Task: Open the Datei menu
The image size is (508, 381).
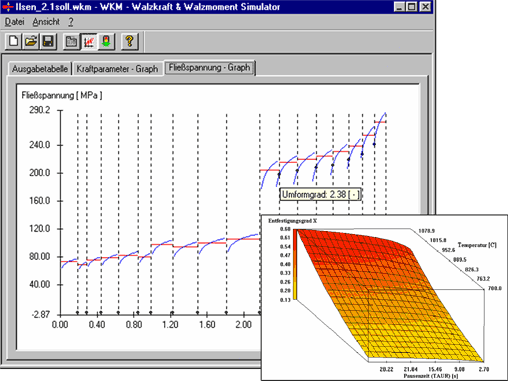Action: (x=14, y=22)
